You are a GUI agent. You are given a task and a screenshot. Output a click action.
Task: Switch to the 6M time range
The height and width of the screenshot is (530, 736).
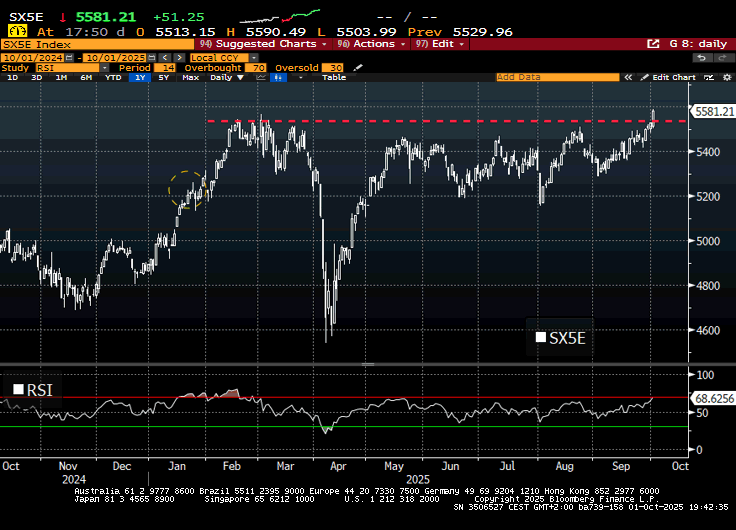pyautogui.click(x=86, y=77)
